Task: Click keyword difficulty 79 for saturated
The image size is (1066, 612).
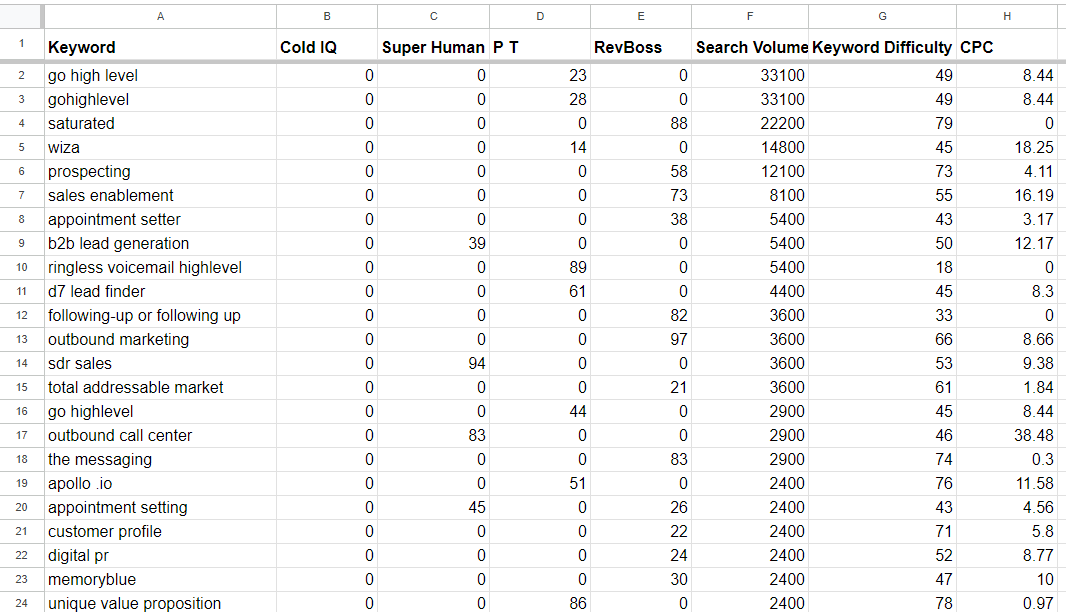Action: click(x=882, y=123)
